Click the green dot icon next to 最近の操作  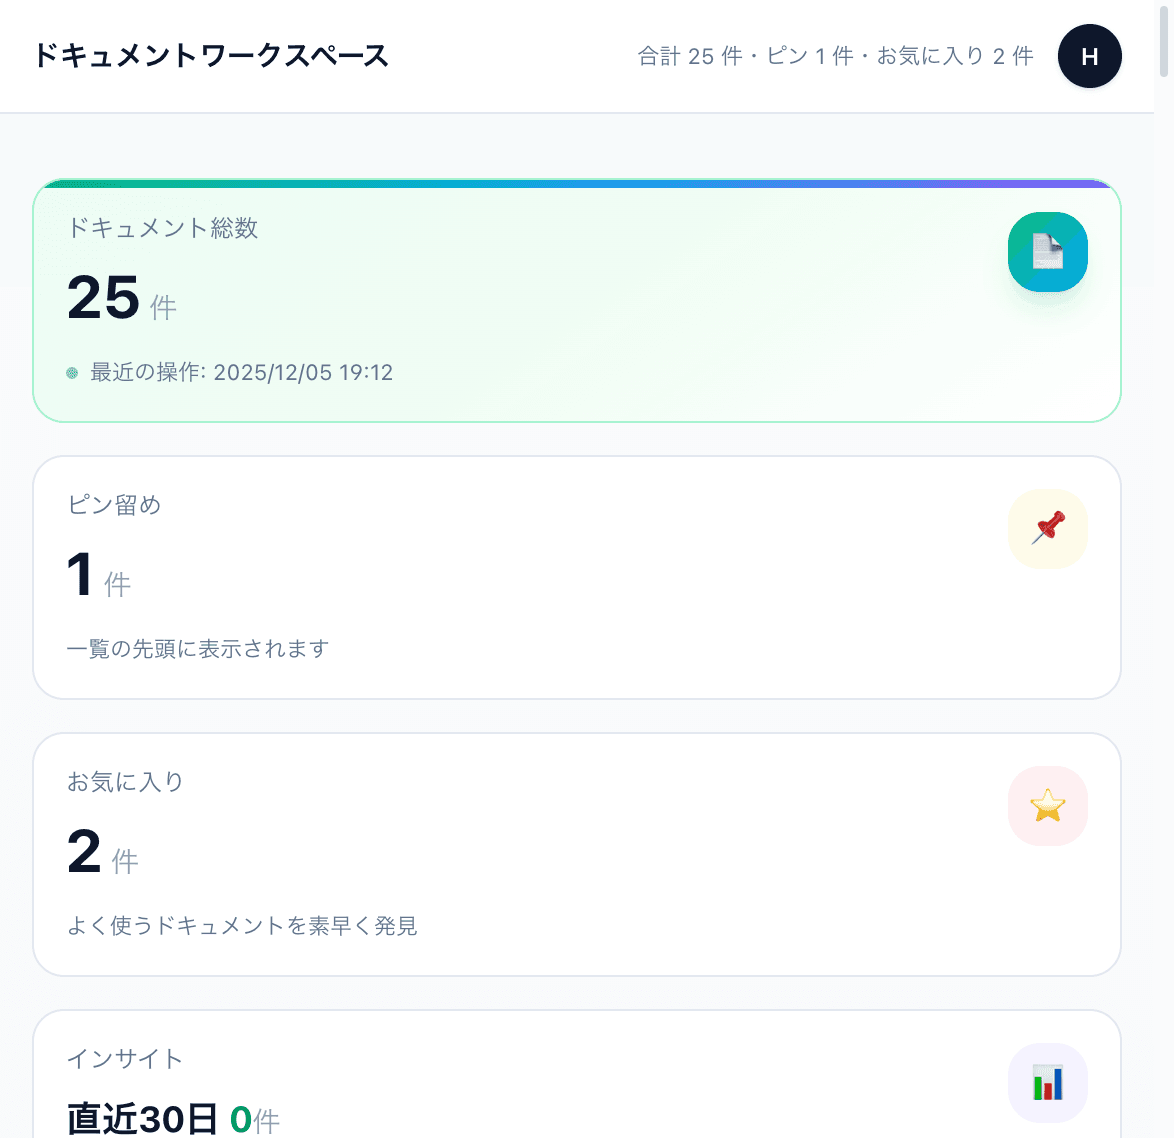click(x=72, y=372)
